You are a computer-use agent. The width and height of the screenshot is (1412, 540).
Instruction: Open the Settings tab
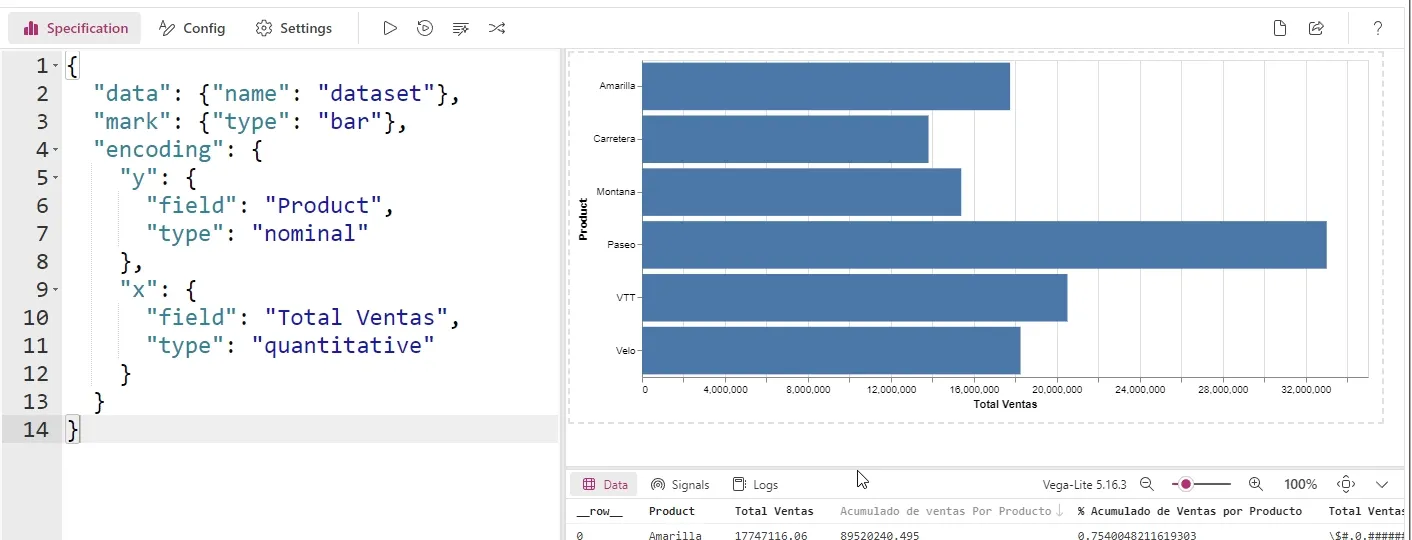(x=294, y=28)
